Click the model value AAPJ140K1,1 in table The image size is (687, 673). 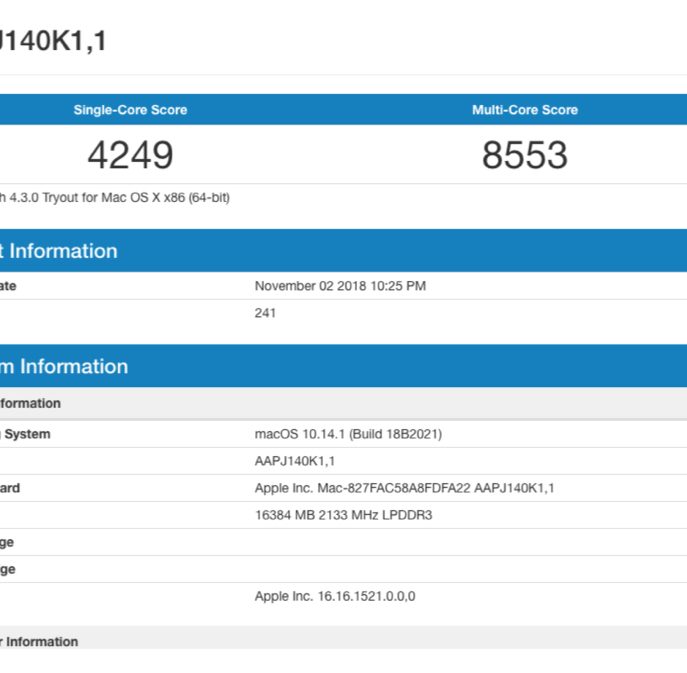294,461
